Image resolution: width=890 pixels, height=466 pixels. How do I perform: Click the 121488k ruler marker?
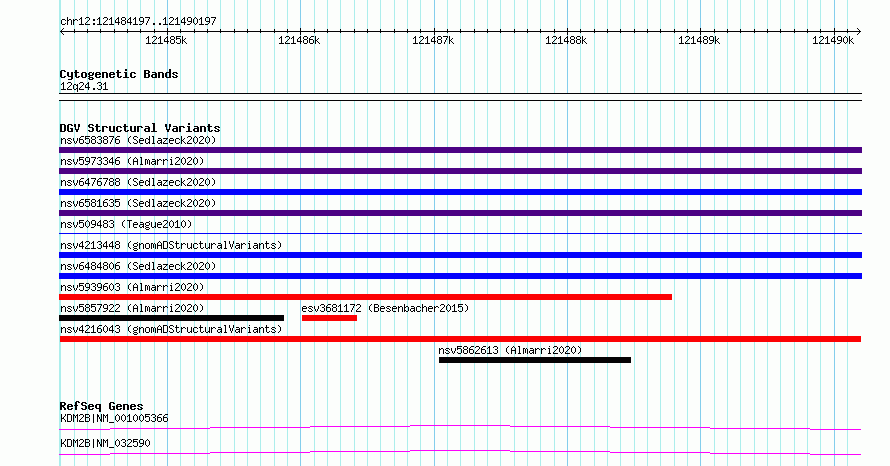566,40
